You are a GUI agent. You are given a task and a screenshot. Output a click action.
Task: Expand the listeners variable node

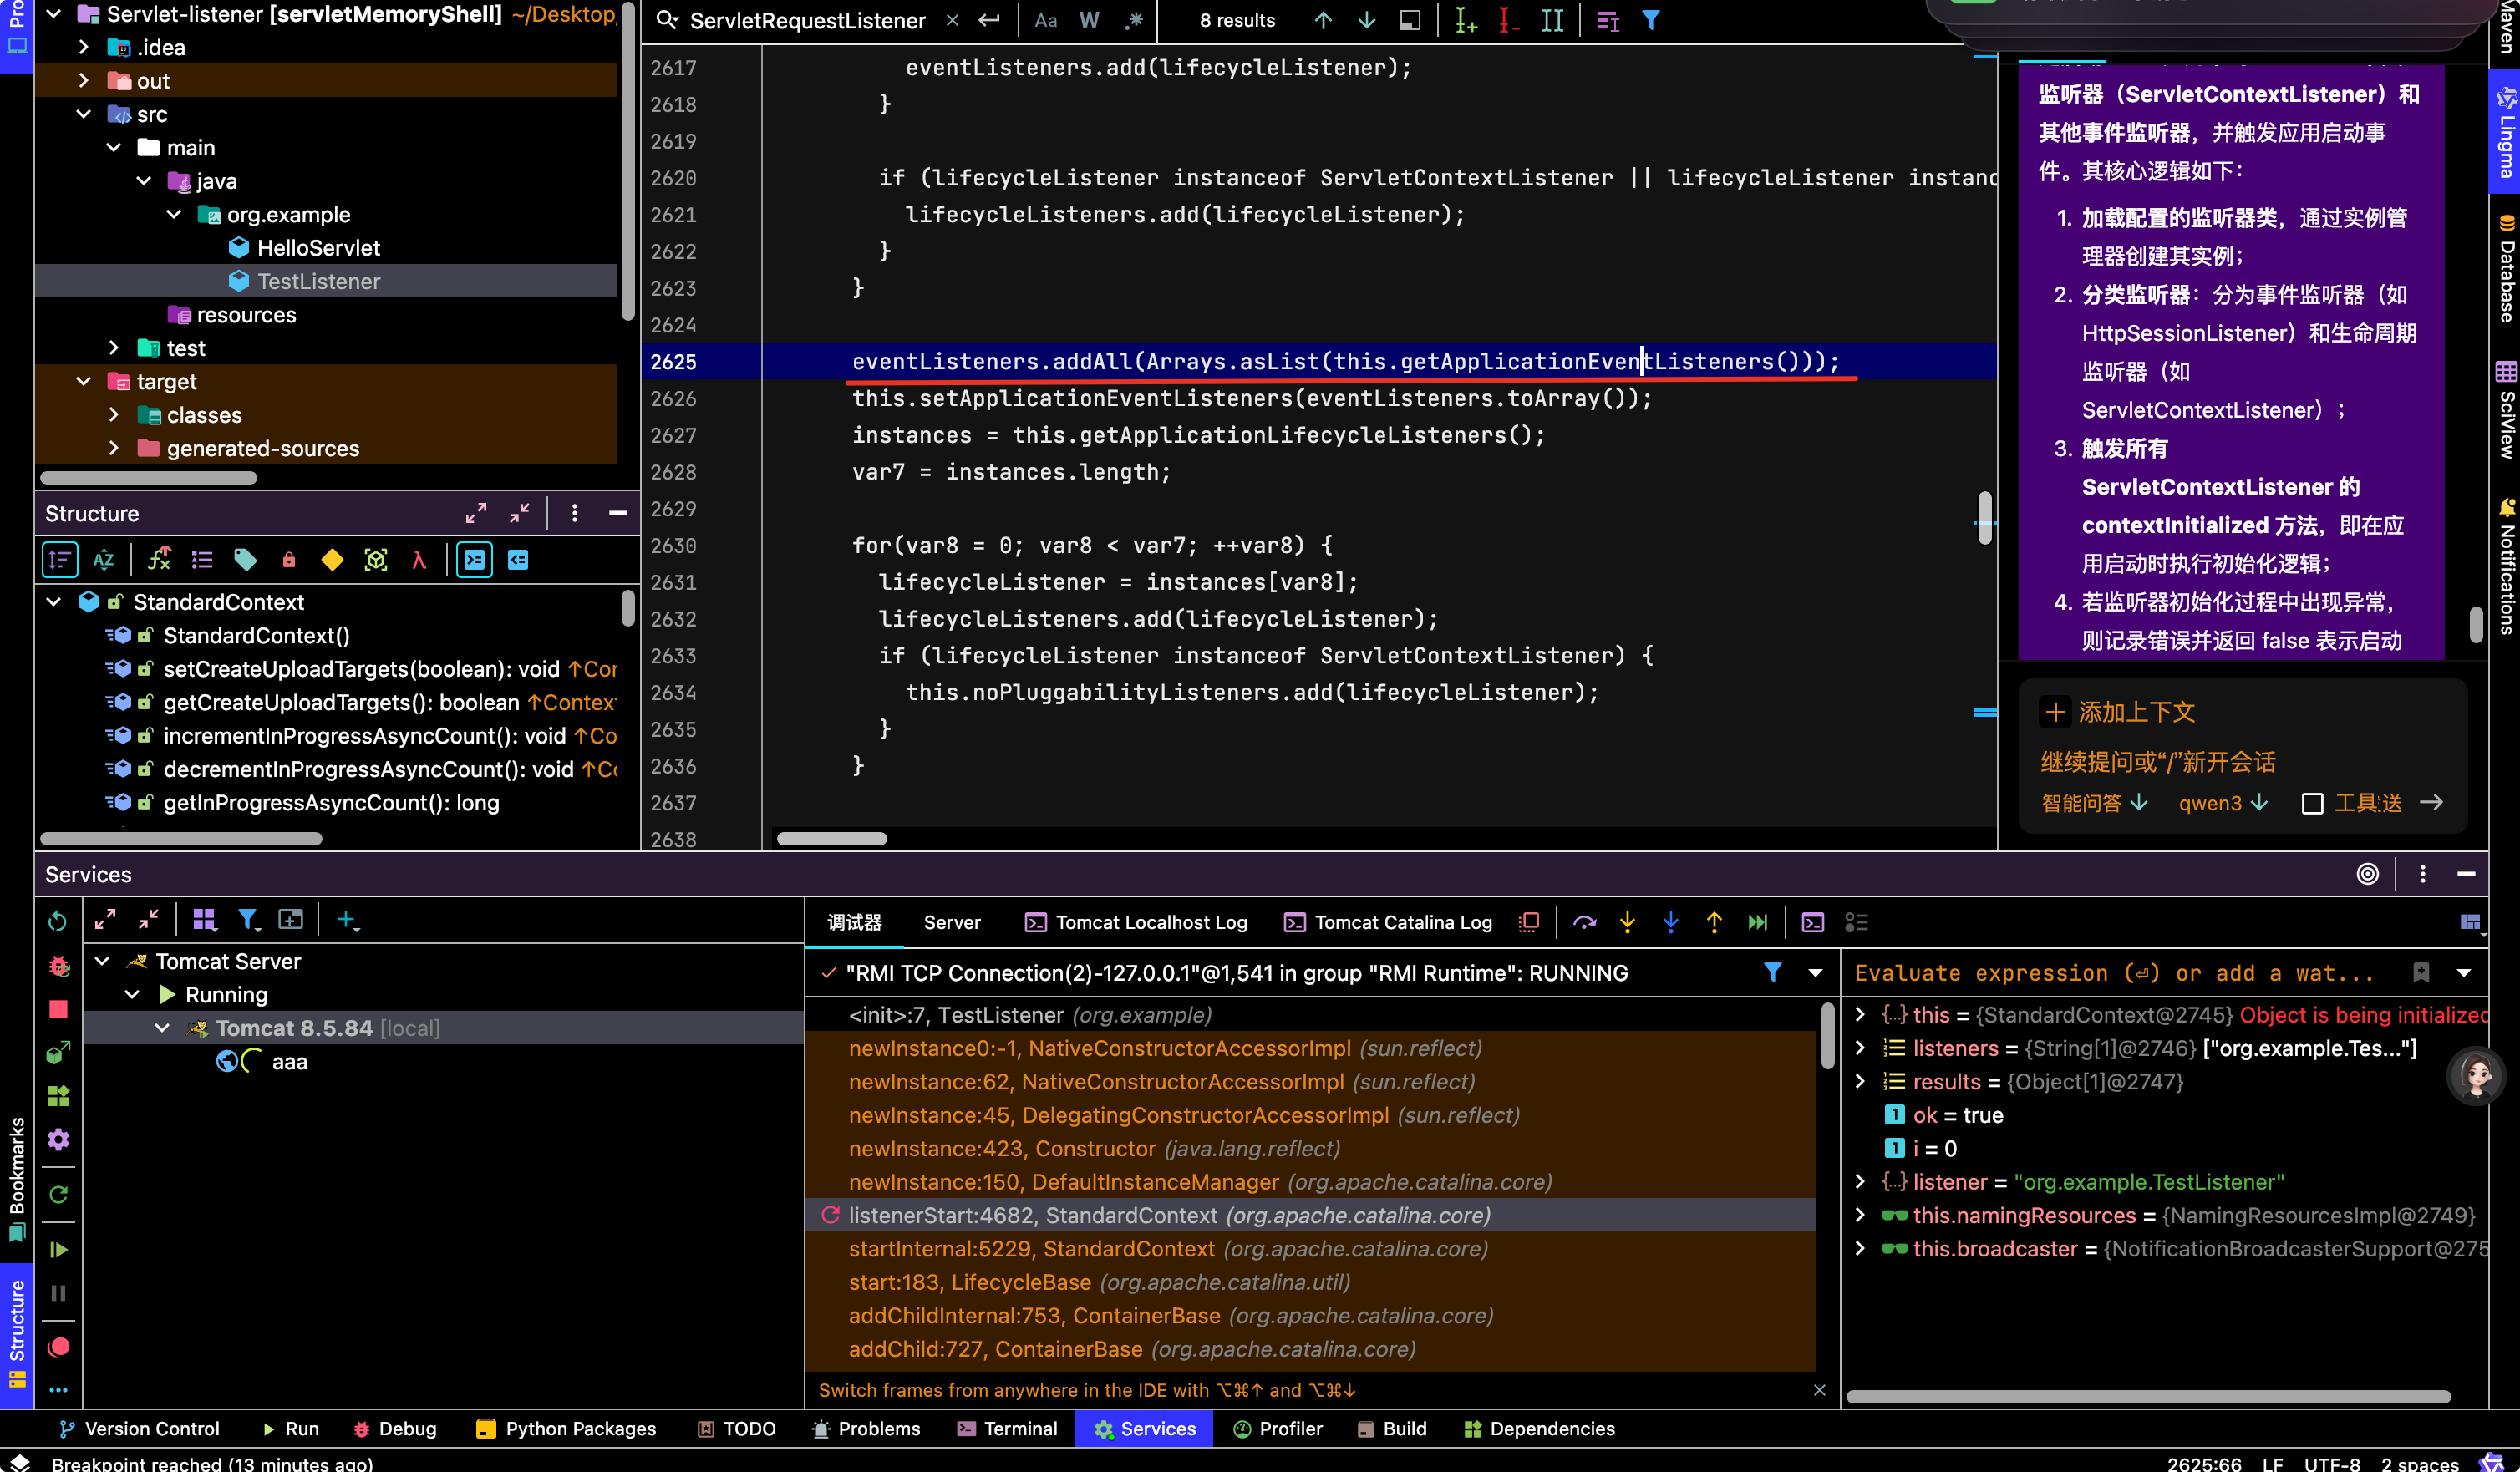click(x=1860, y=1048)
